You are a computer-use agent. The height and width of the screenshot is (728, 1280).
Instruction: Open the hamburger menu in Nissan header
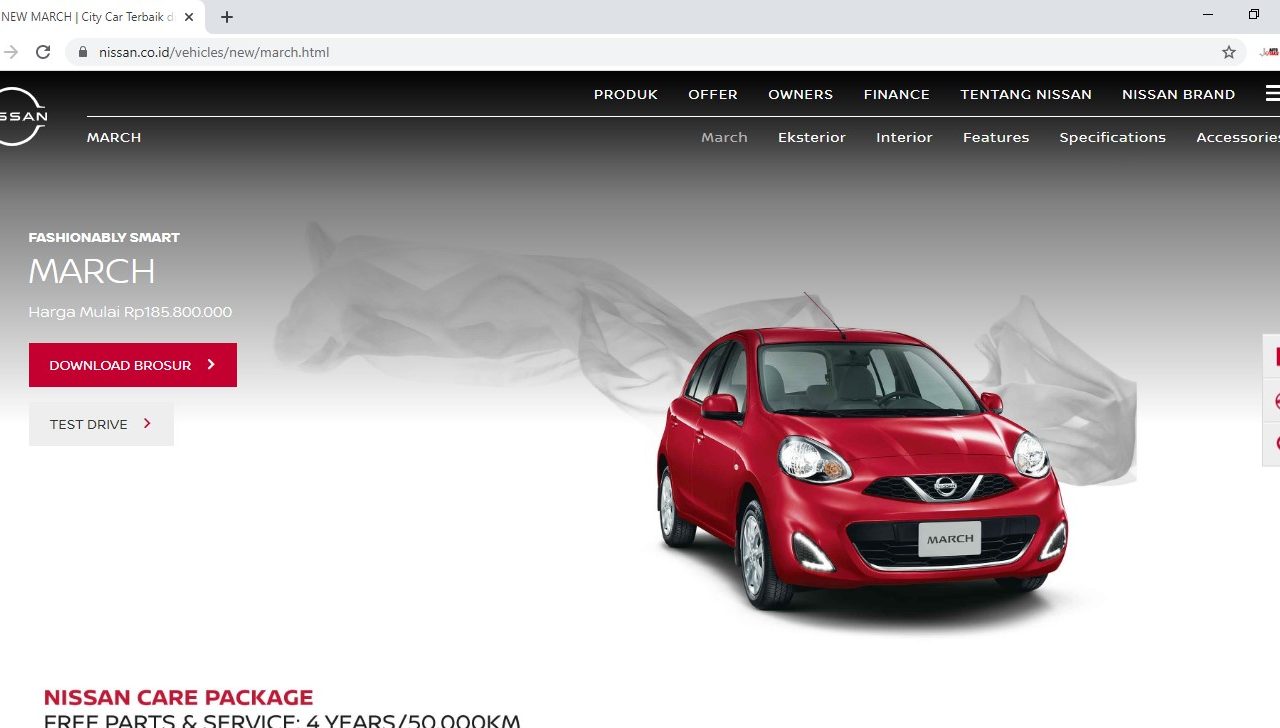coord(1271,94)
